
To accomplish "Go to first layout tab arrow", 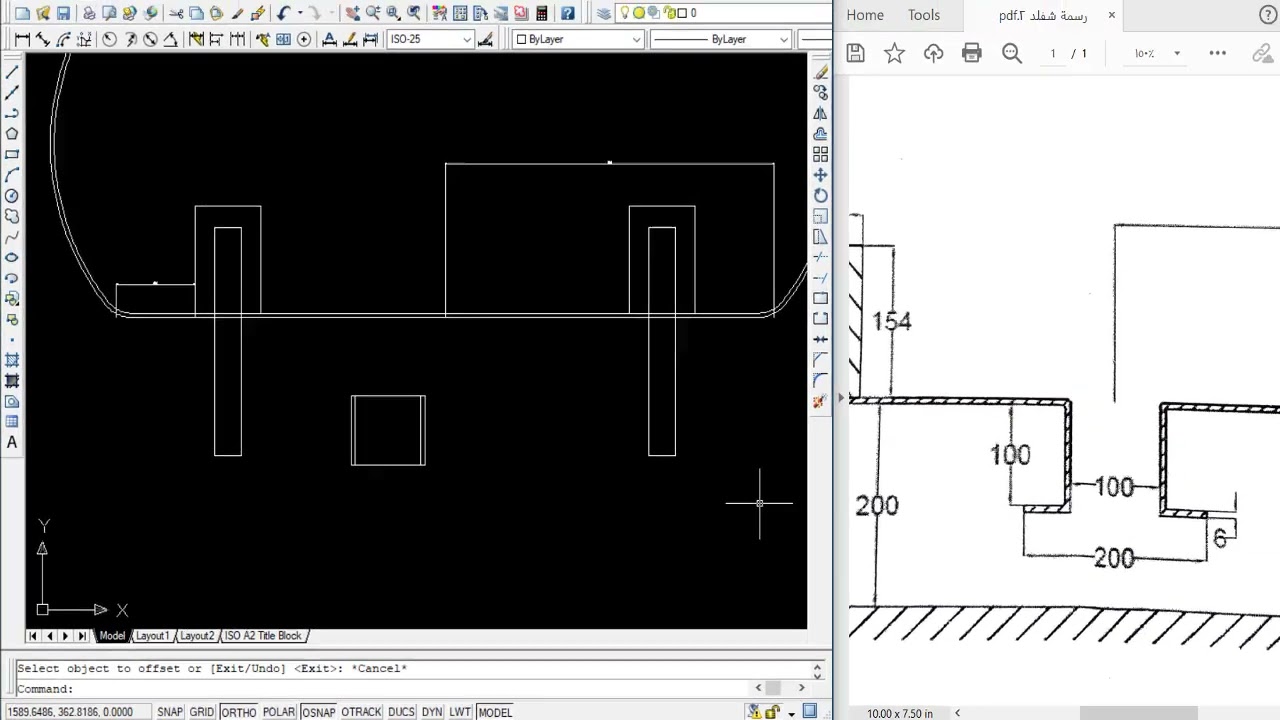I will pos(33,636).
